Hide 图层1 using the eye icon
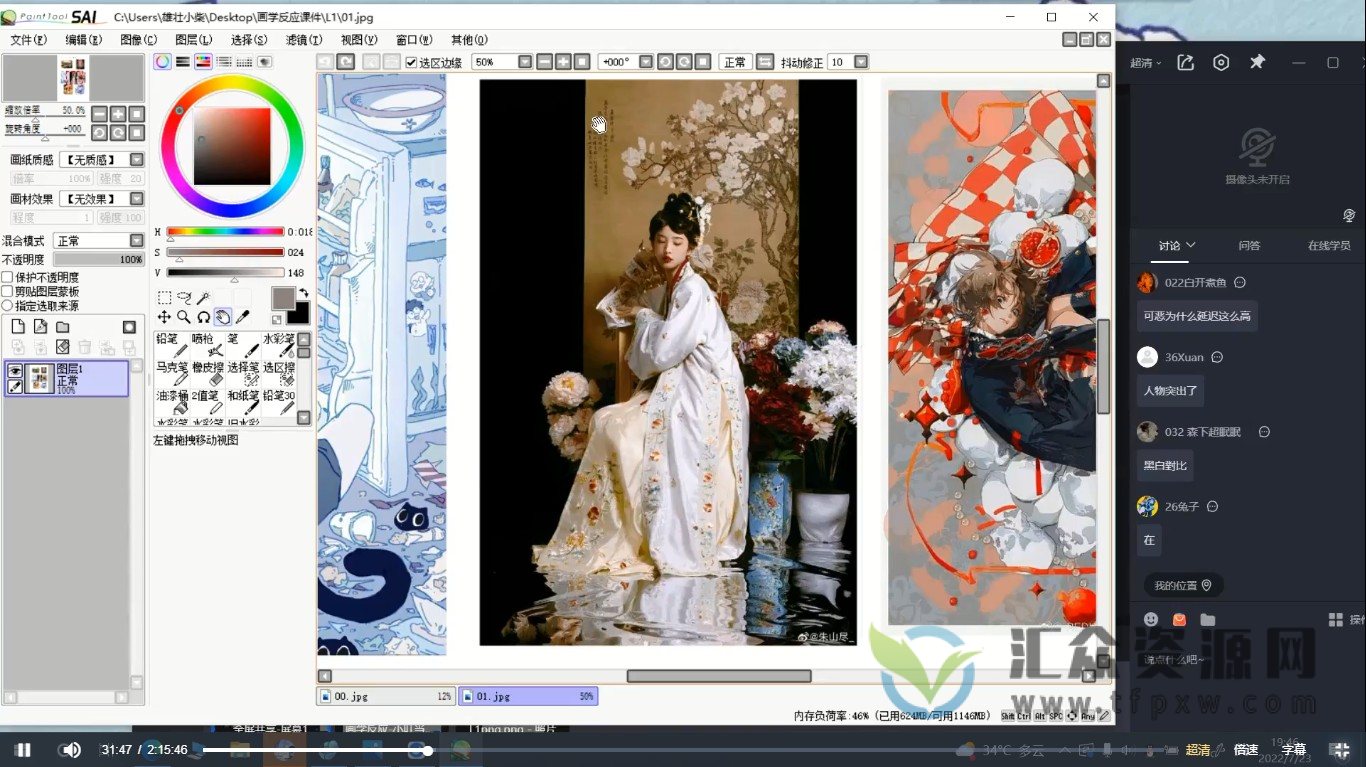 pyautogui.click(x=16, y=370)
